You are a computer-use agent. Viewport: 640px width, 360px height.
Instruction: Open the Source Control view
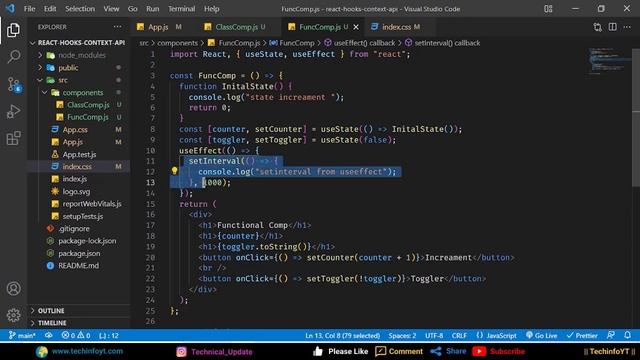13,84
